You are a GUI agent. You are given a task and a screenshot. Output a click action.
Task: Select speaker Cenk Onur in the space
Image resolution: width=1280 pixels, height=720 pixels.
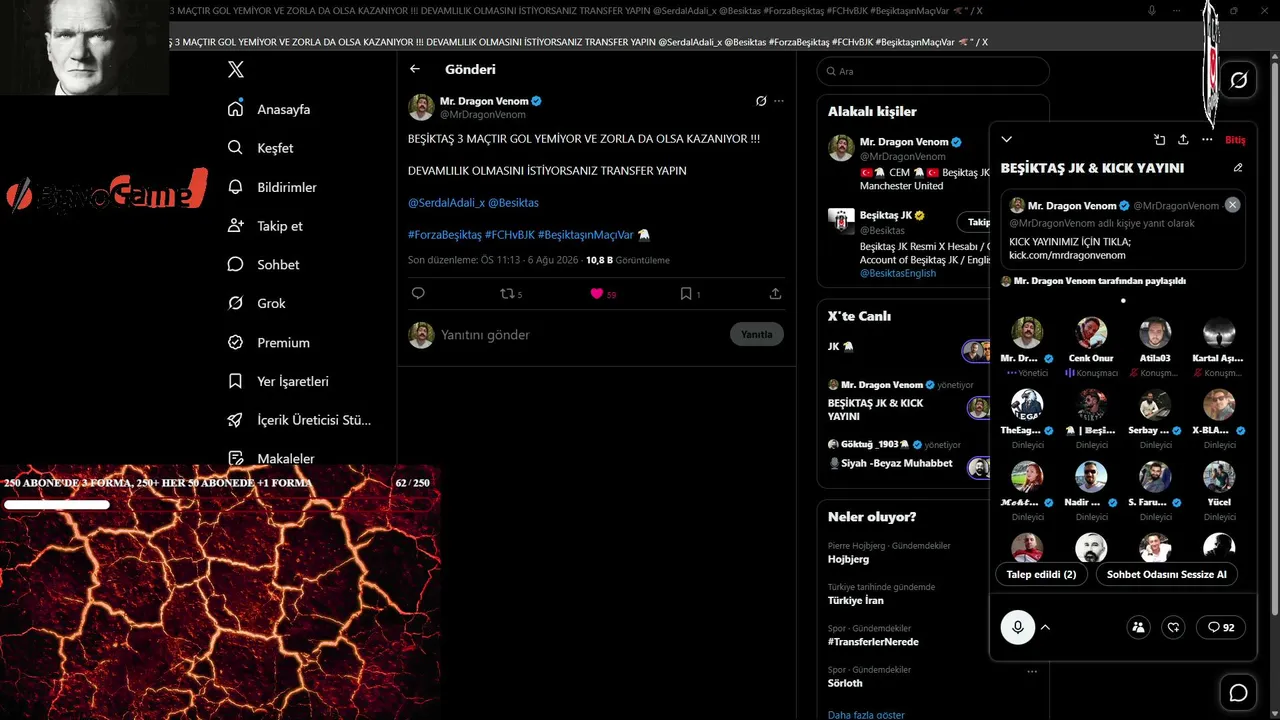coord(1091,333)
